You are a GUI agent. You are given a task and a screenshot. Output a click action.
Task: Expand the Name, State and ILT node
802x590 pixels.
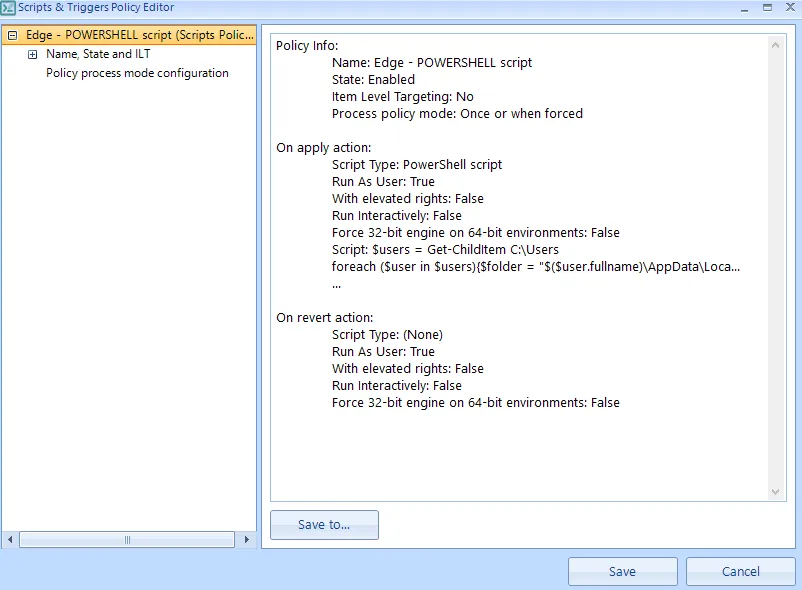click(33, 54)
